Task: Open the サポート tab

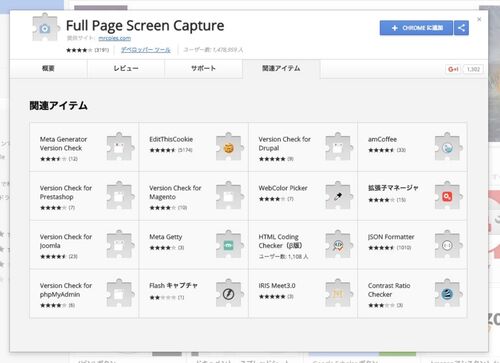Action: click(203, 69)
